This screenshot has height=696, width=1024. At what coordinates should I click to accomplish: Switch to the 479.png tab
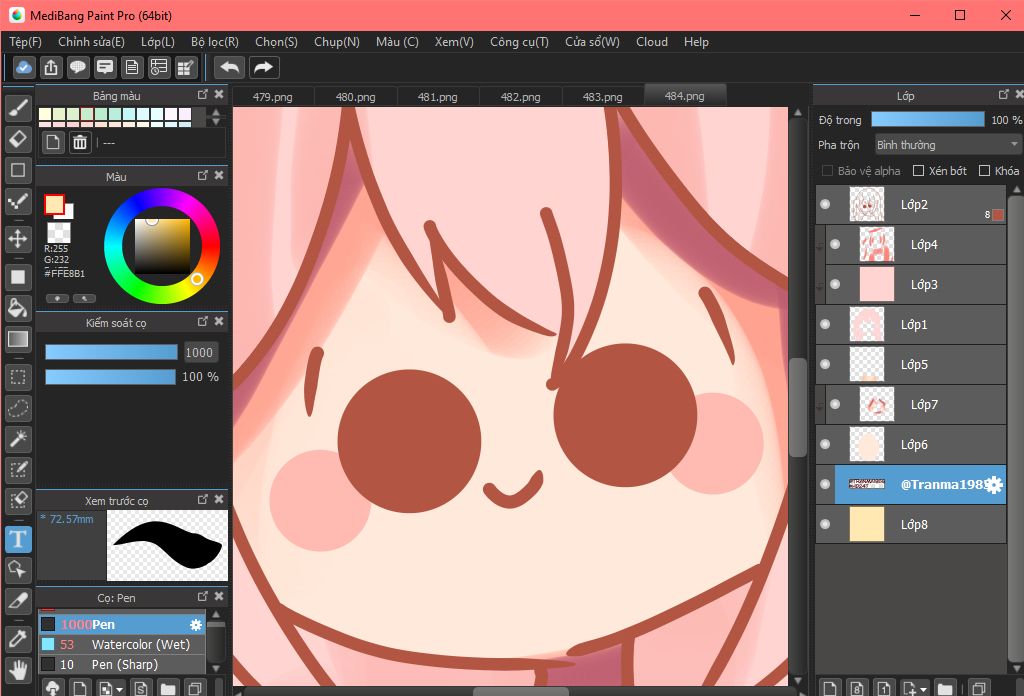click(x=272, y=97)
